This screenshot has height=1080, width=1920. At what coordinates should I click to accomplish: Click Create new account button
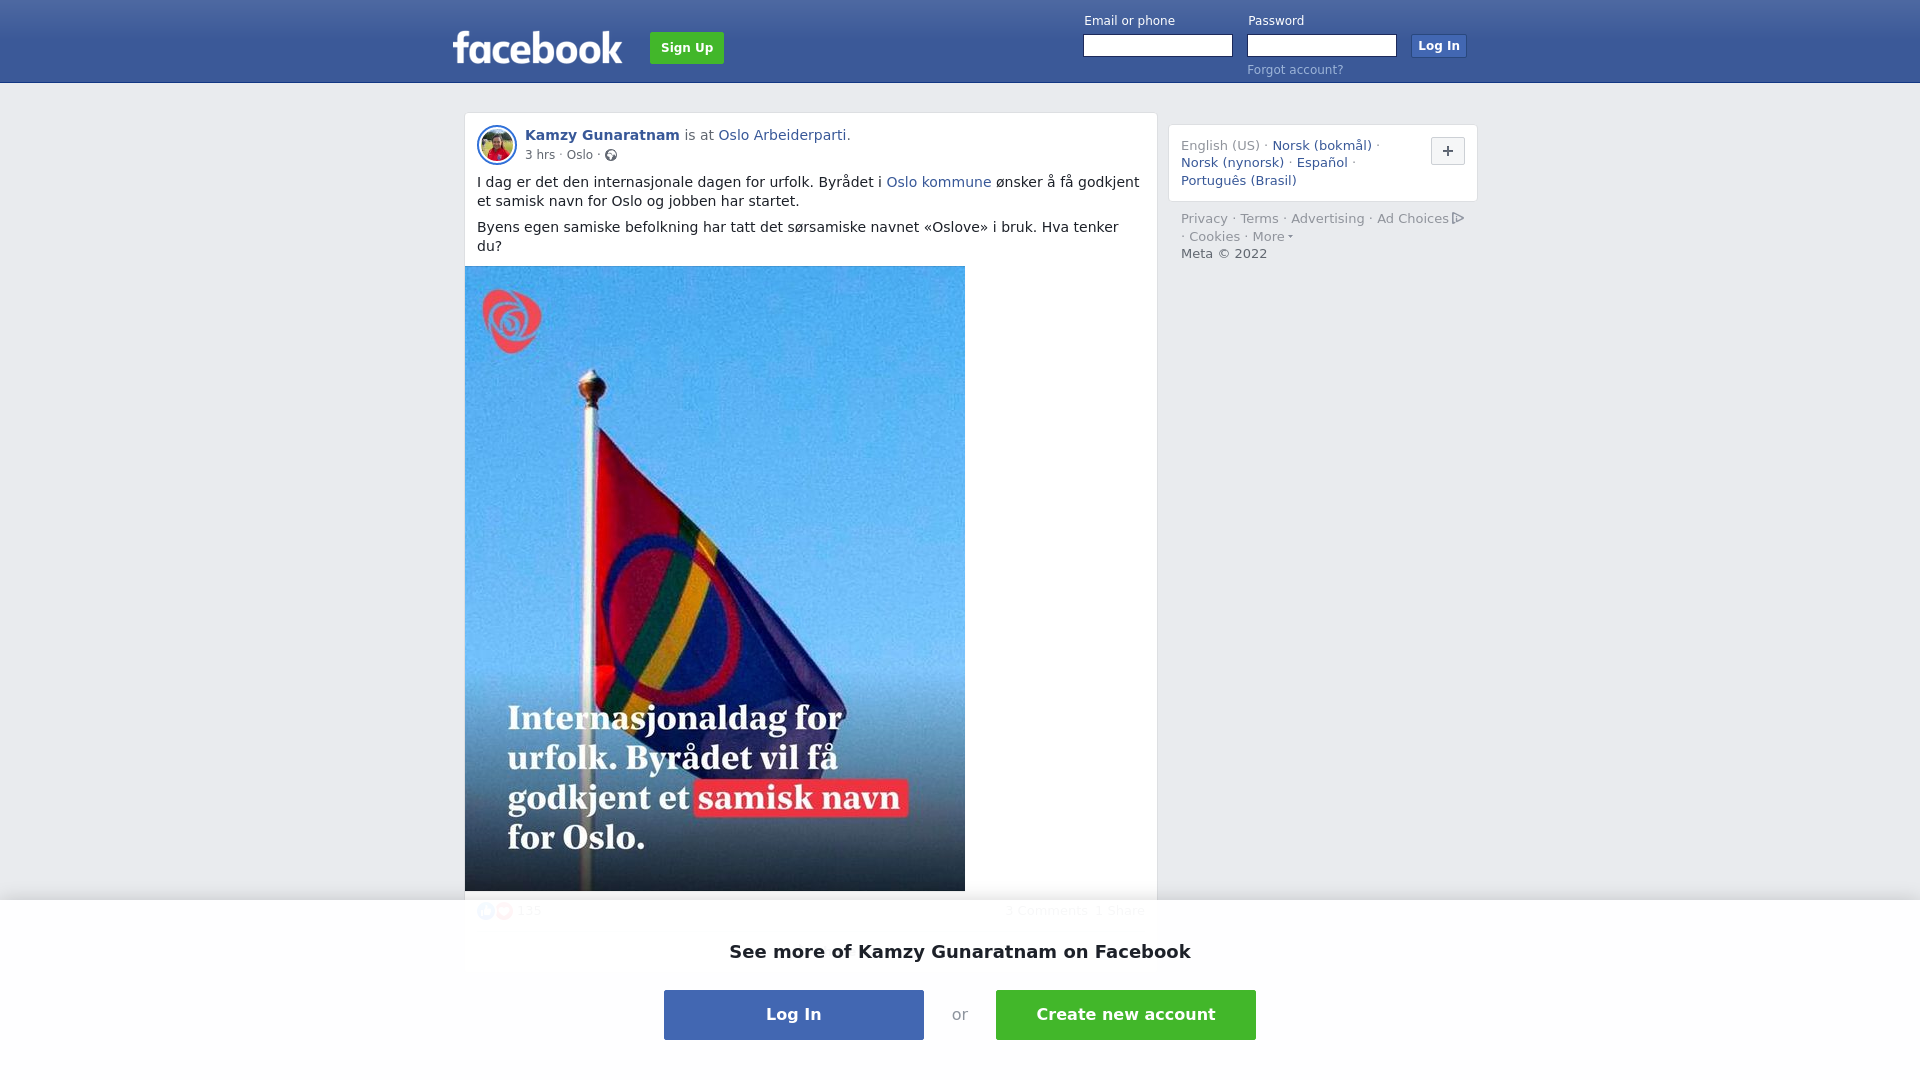(x=1126, y=1015)
